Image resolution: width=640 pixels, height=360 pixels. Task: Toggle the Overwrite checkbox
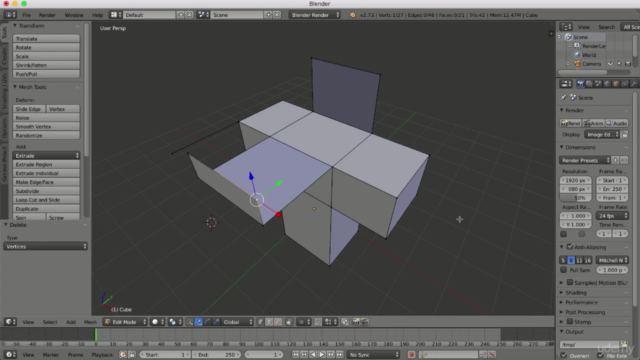(564, 356)
